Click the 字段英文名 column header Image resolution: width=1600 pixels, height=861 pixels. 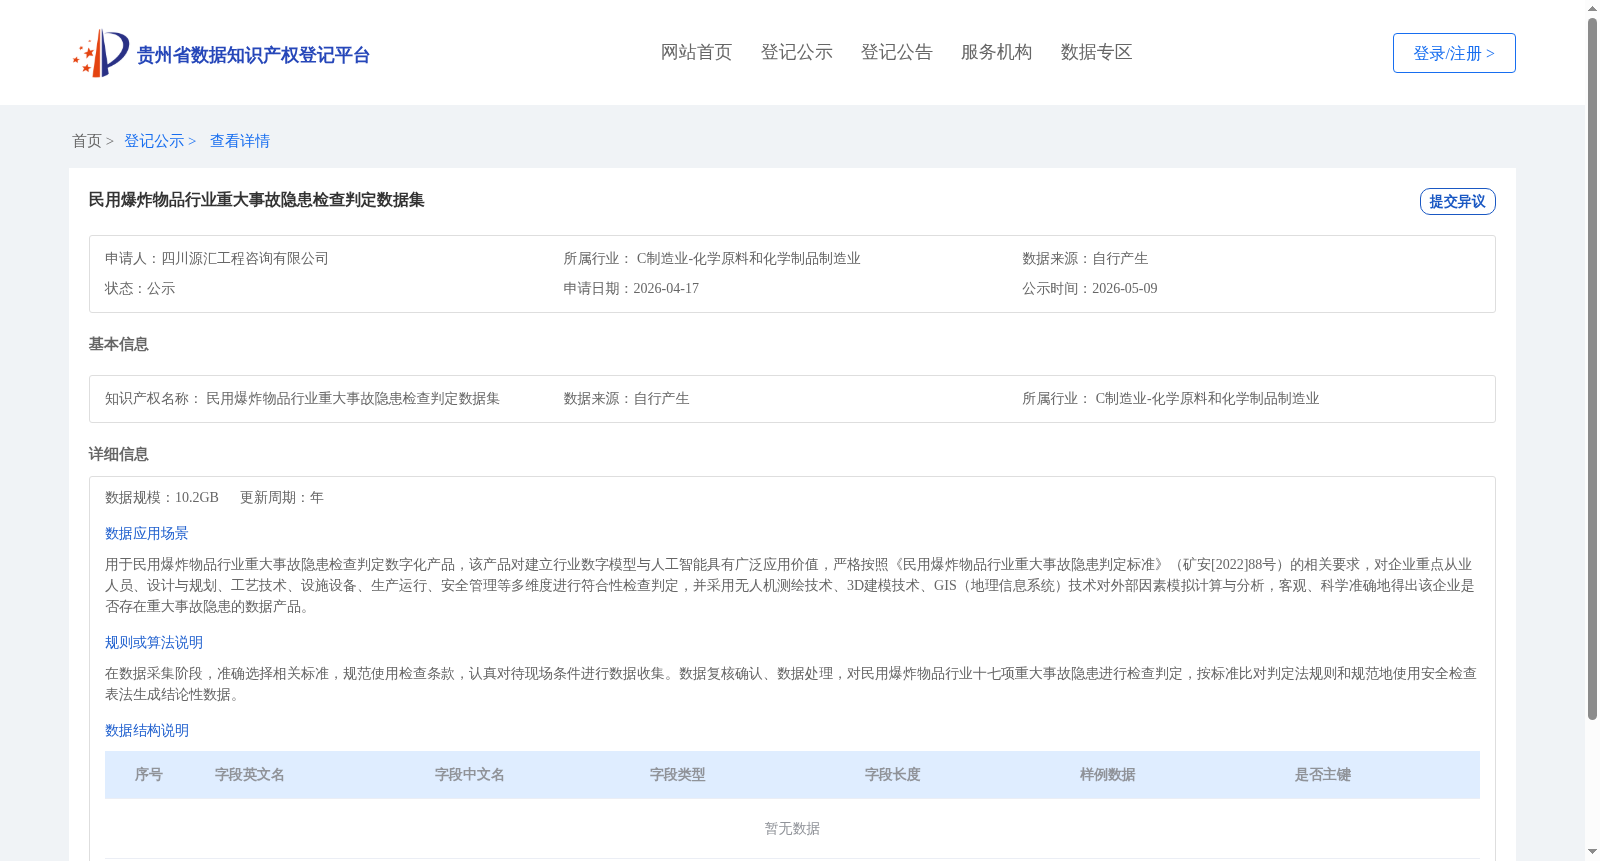click(250, 774)
